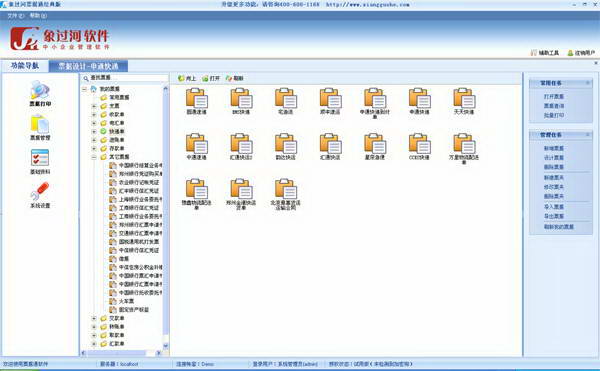
Task: Expand the 转账单 folder node
Action: click(x=94, y=327)
